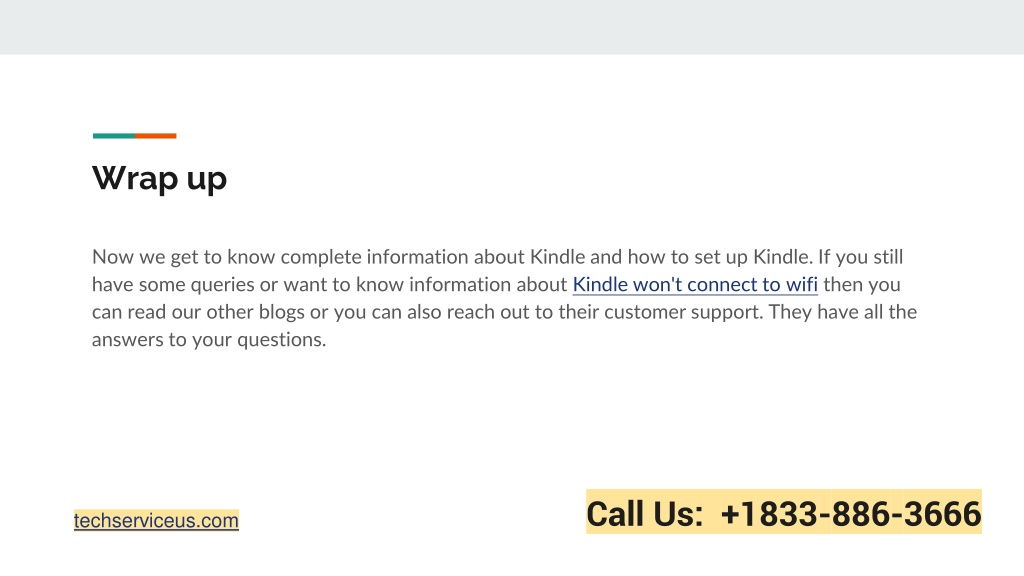Image resolution: width=1024 pixels, height=576 pixels.
Task: Click the teal segment of the accent line
Action: 114,136
